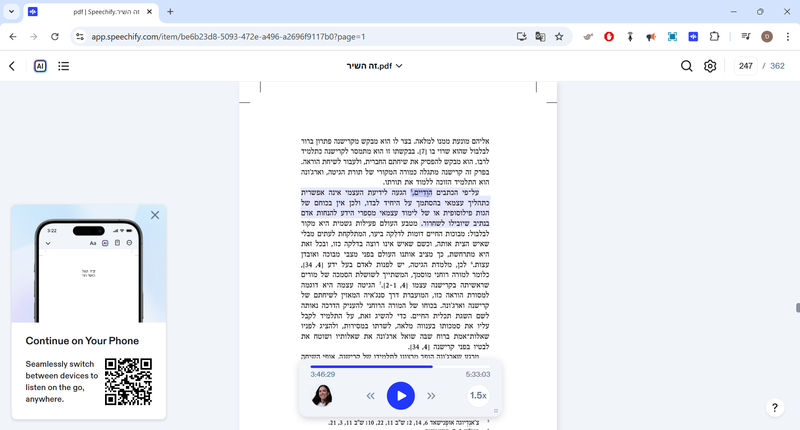Open Speechify settings gear
Screen dimensions: 800x430
[710, 66]
